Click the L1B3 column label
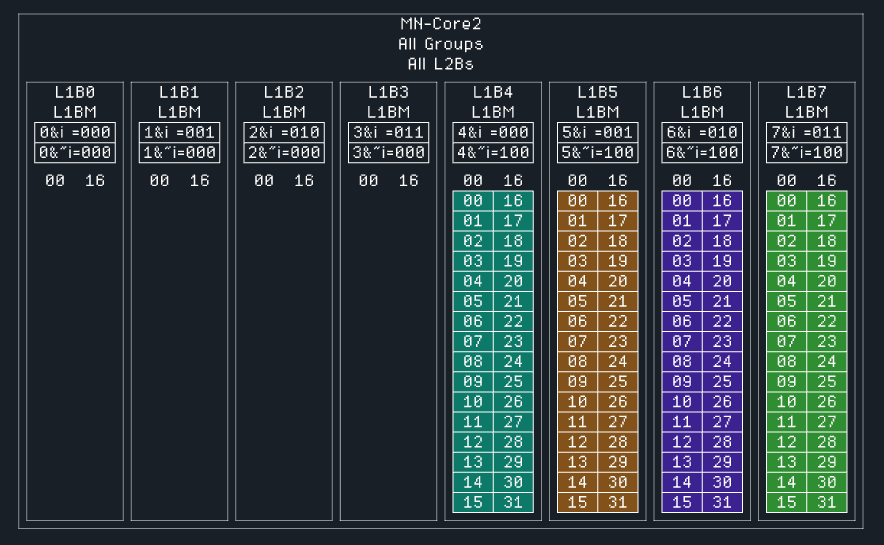Screen dimensions: 884x545 388,92
